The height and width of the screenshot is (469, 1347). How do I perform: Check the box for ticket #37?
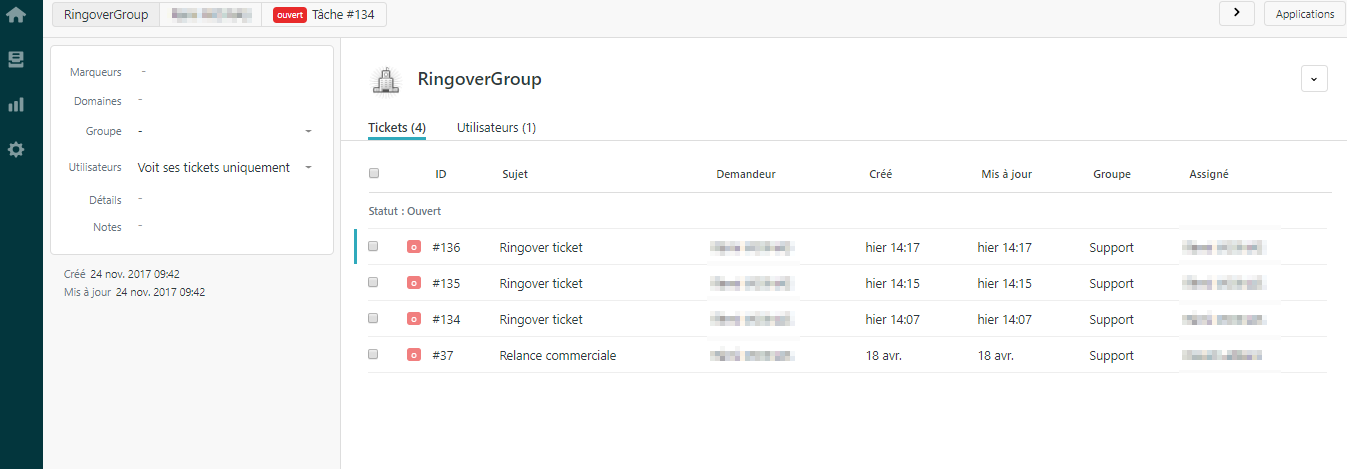tap(374, 354)
